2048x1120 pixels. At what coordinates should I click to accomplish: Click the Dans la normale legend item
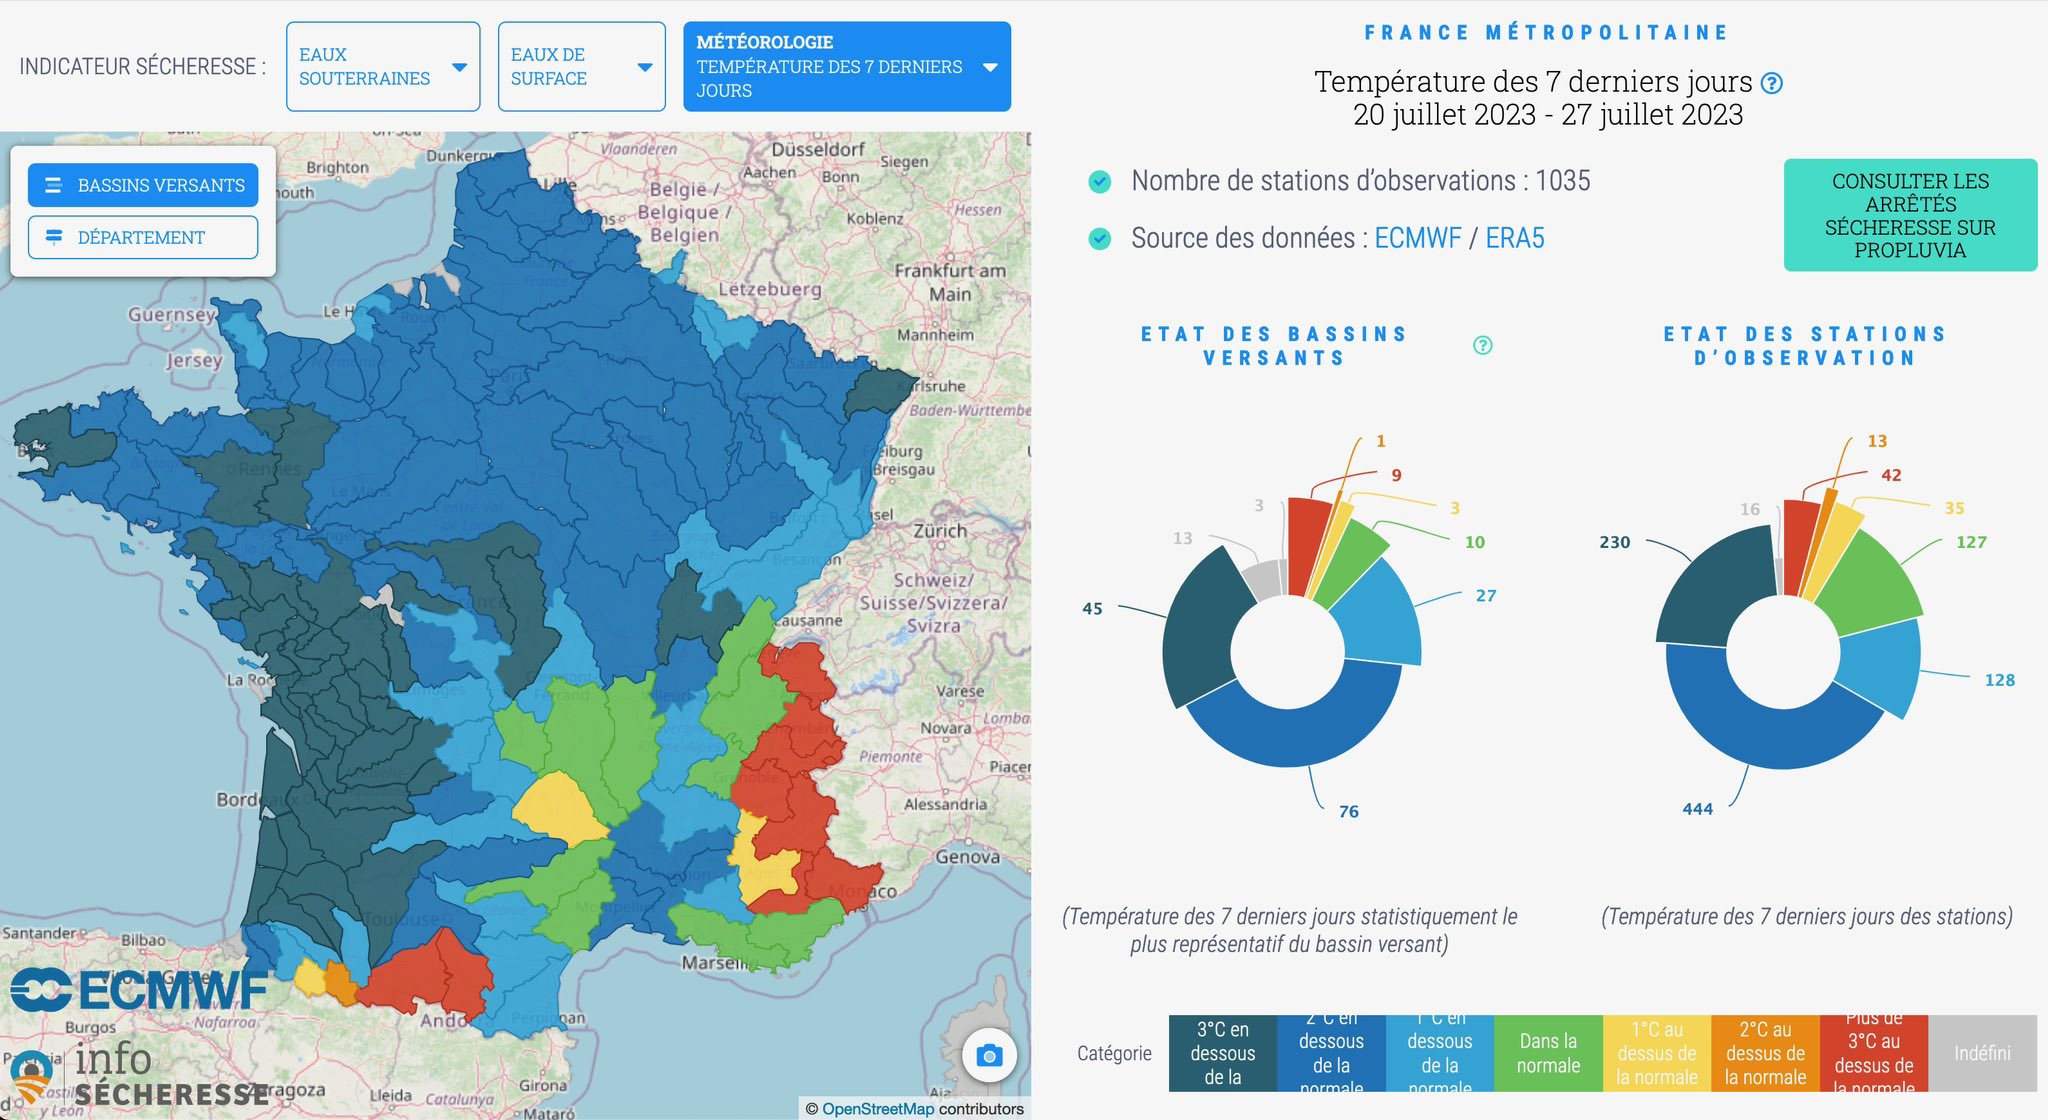coord(1547,1053)
